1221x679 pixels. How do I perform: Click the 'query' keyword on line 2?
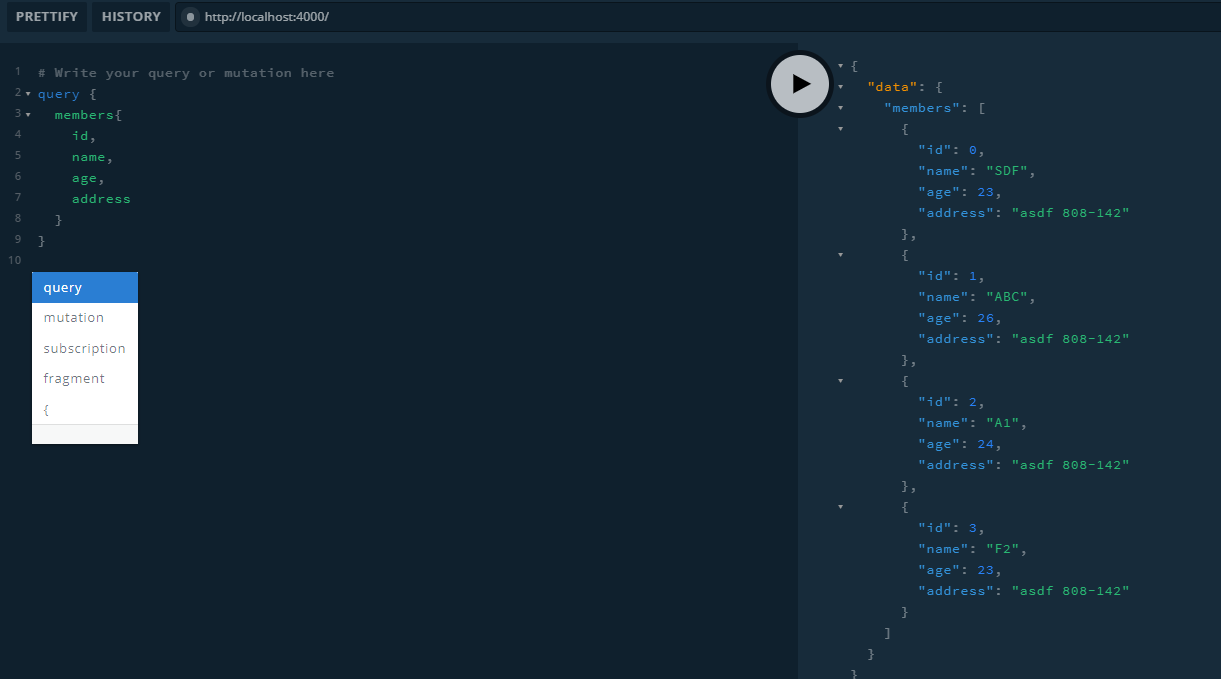pos(58,94)
